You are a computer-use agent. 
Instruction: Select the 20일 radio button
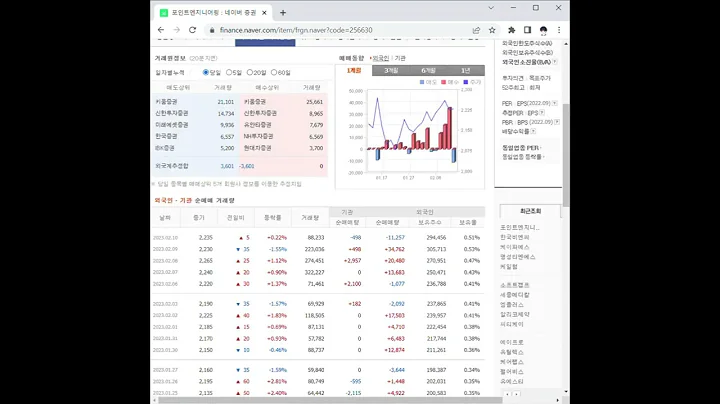click(x=250, y=73)
